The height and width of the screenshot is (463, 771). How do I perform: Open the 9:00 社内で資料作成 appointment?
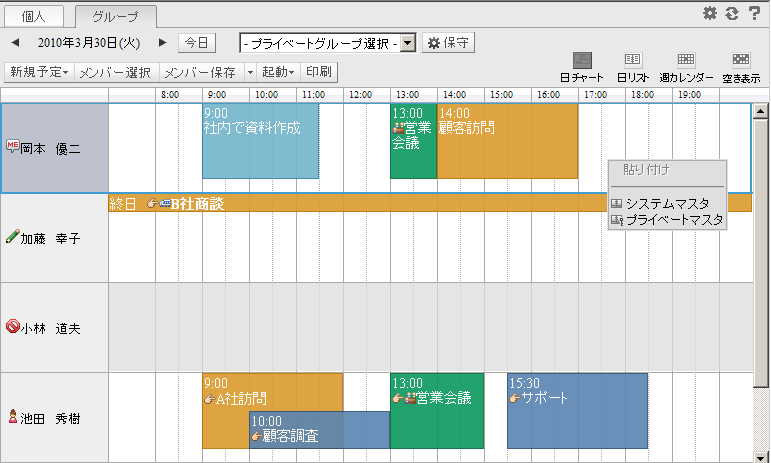260,140
